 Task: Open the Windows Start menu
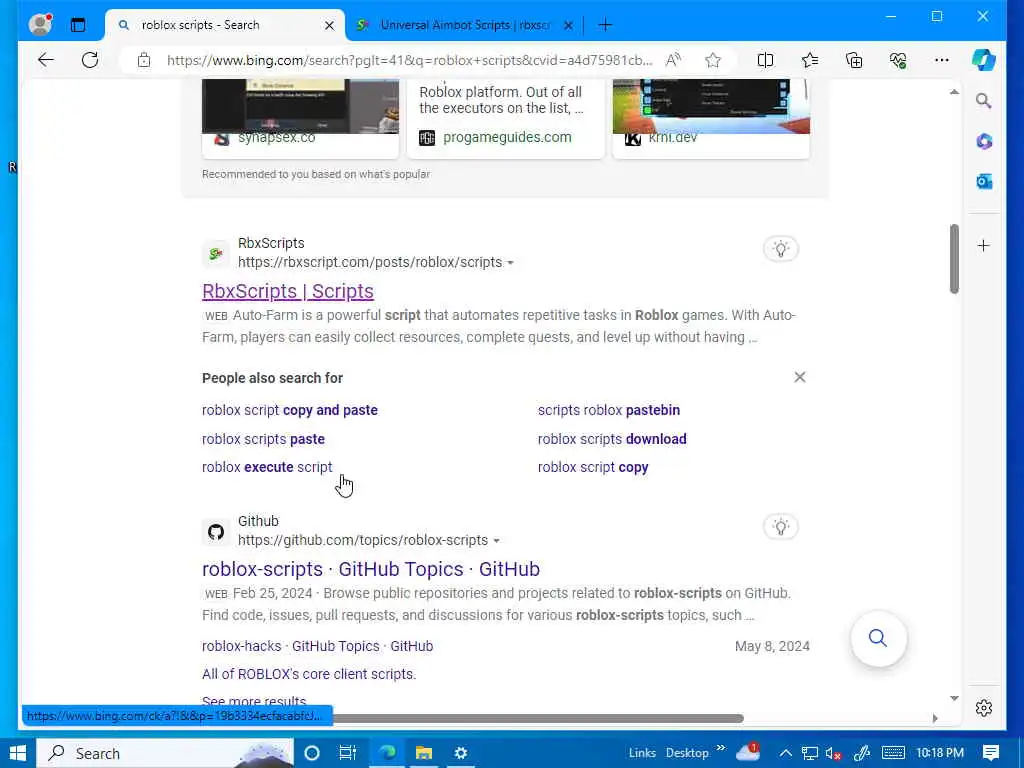pos(18,753)
